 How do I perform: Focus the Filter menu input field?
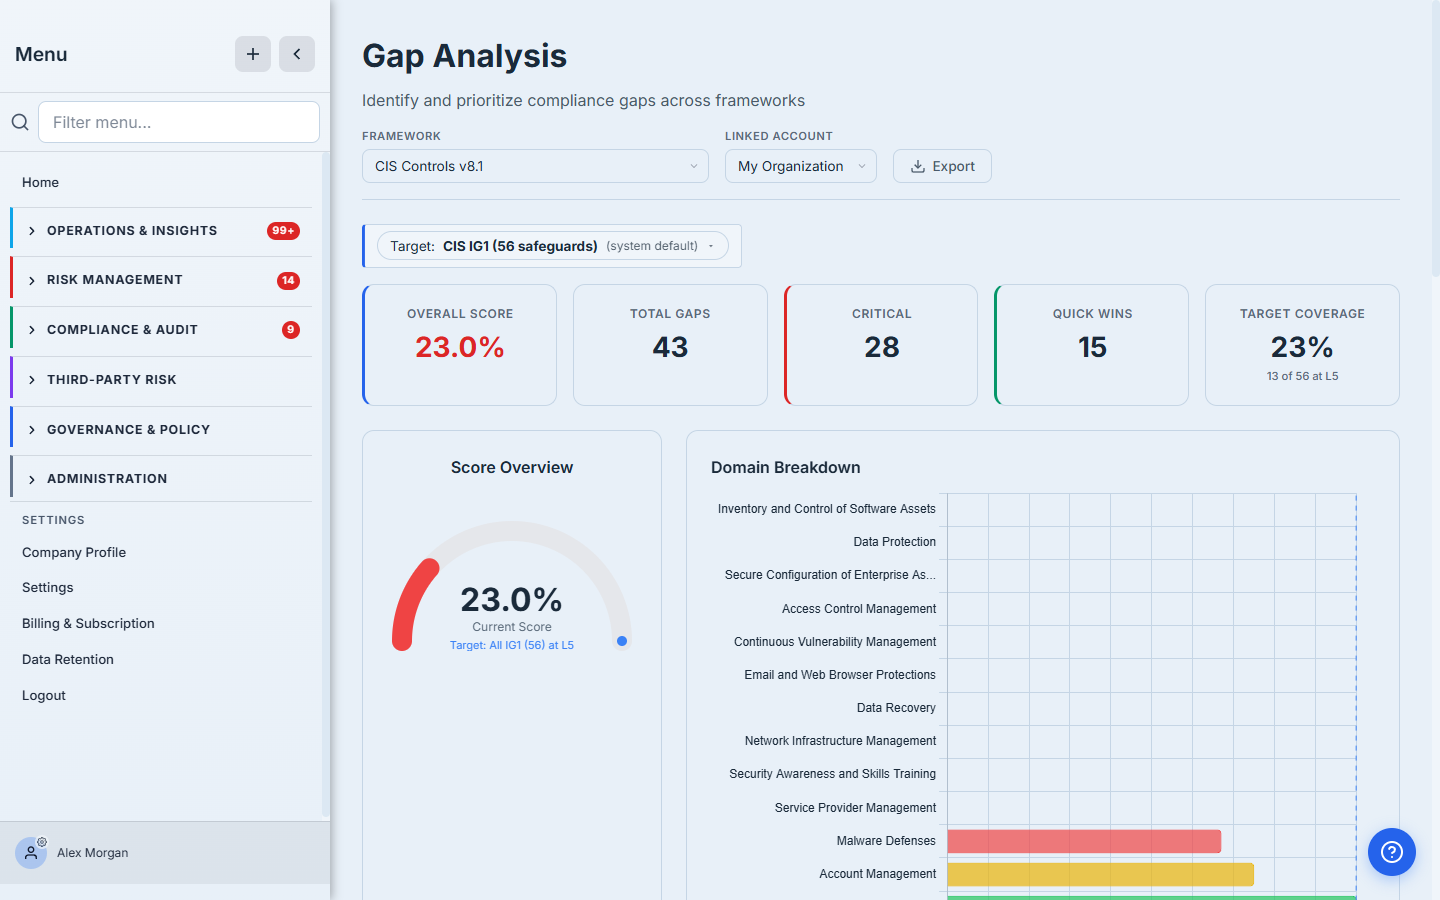pos(179,122)
